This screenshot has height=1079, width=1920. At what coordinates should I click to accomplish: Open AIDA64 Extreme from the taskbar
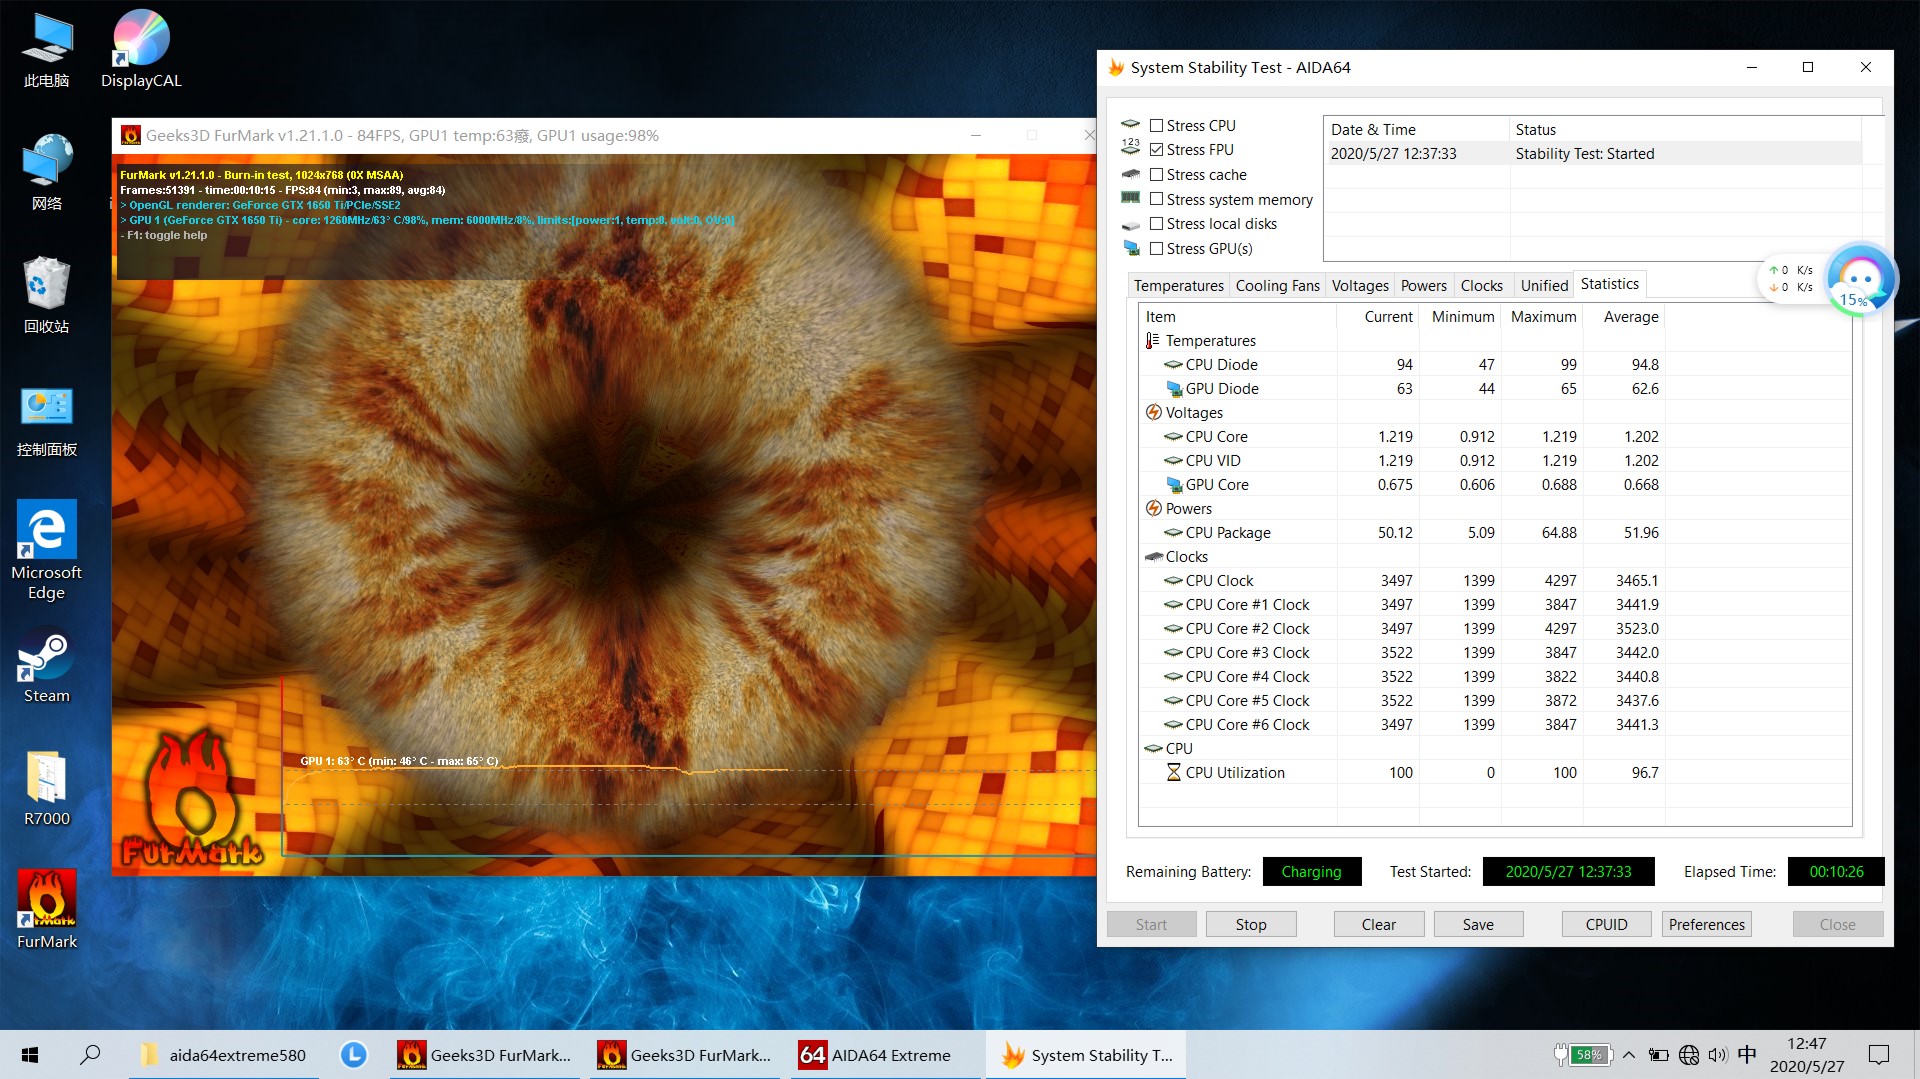pyautogui.click(x=875, y=1055)
